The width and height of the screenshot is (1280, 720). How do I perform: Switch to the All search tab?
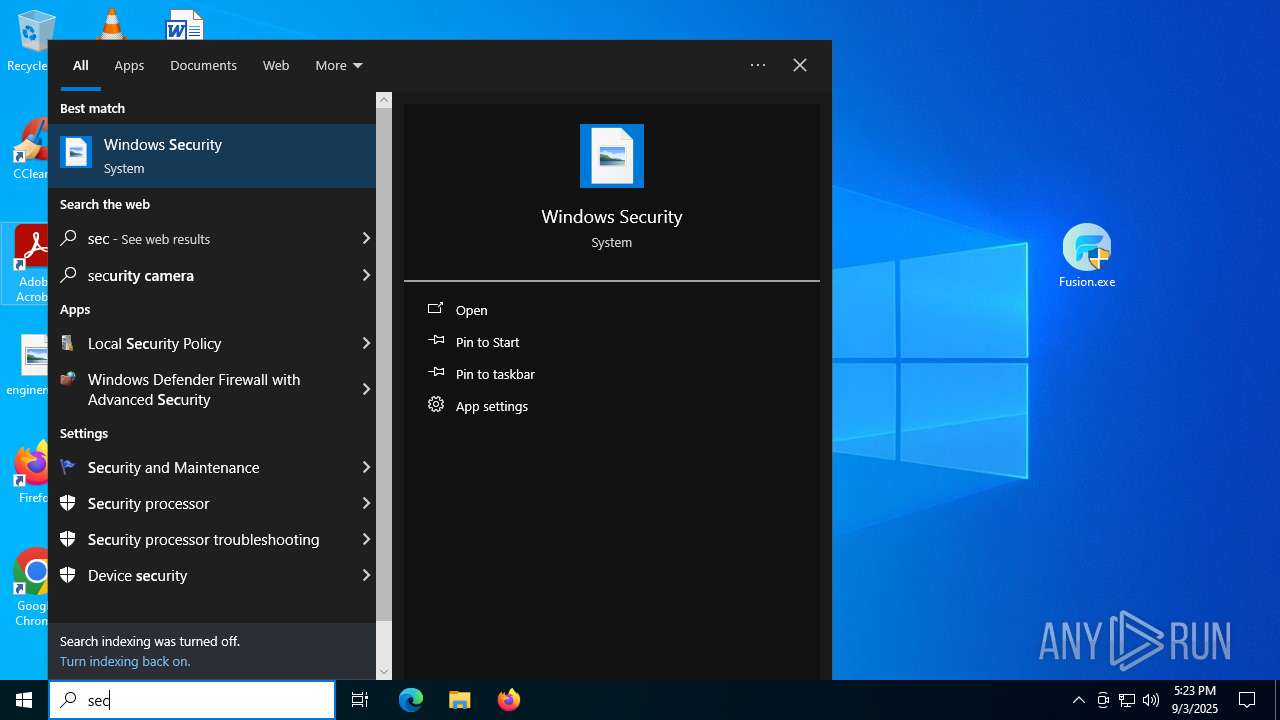tap(81, 65)
